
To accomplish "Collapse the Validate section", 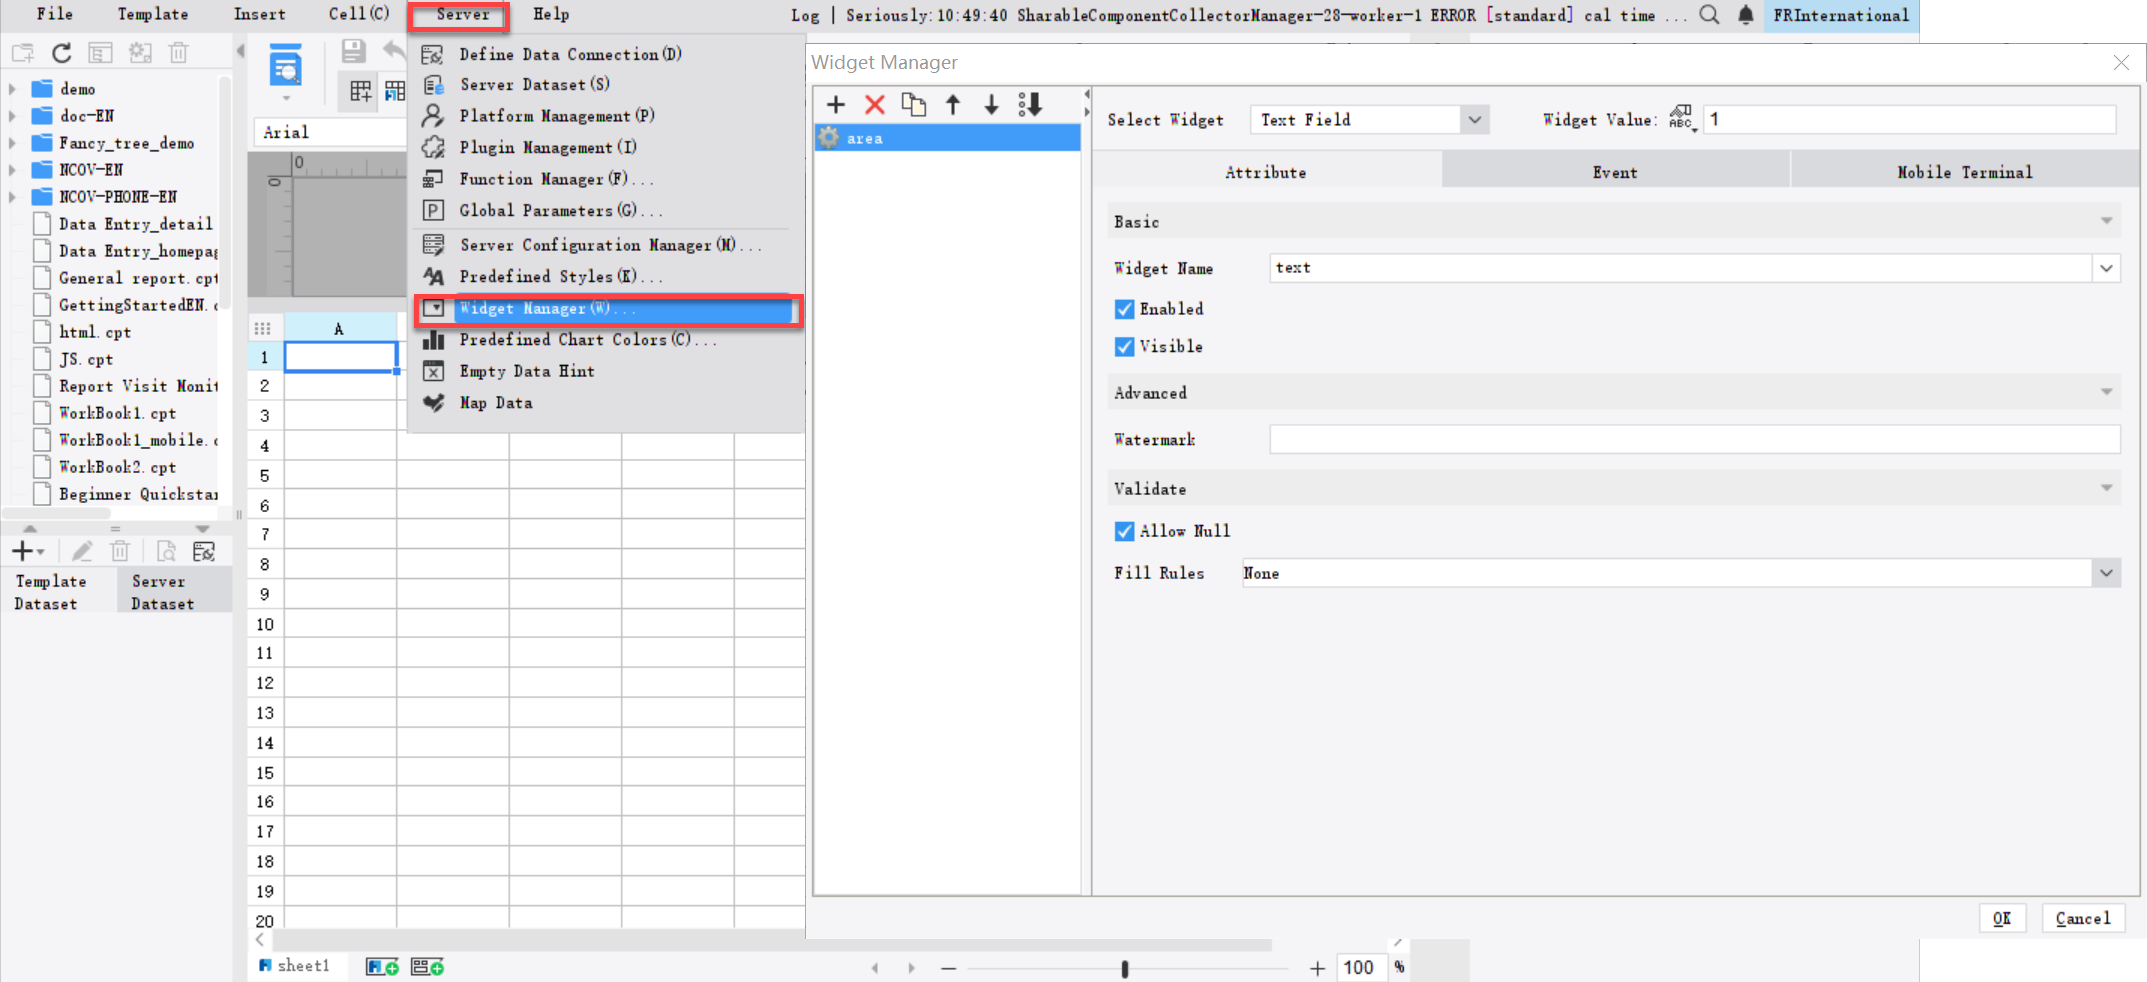I will pyautogui.click(x=2106, y=488).
